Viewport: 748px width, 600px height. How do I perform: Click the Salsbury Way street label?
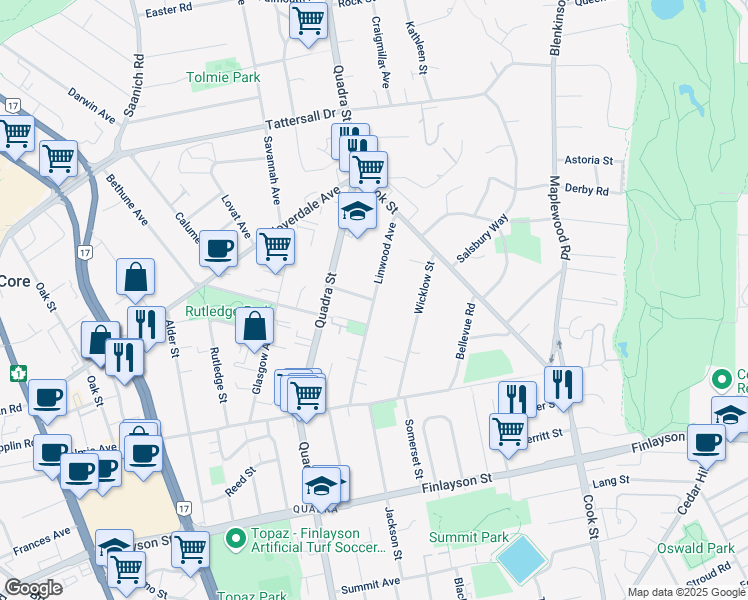[x=482, y=239]
